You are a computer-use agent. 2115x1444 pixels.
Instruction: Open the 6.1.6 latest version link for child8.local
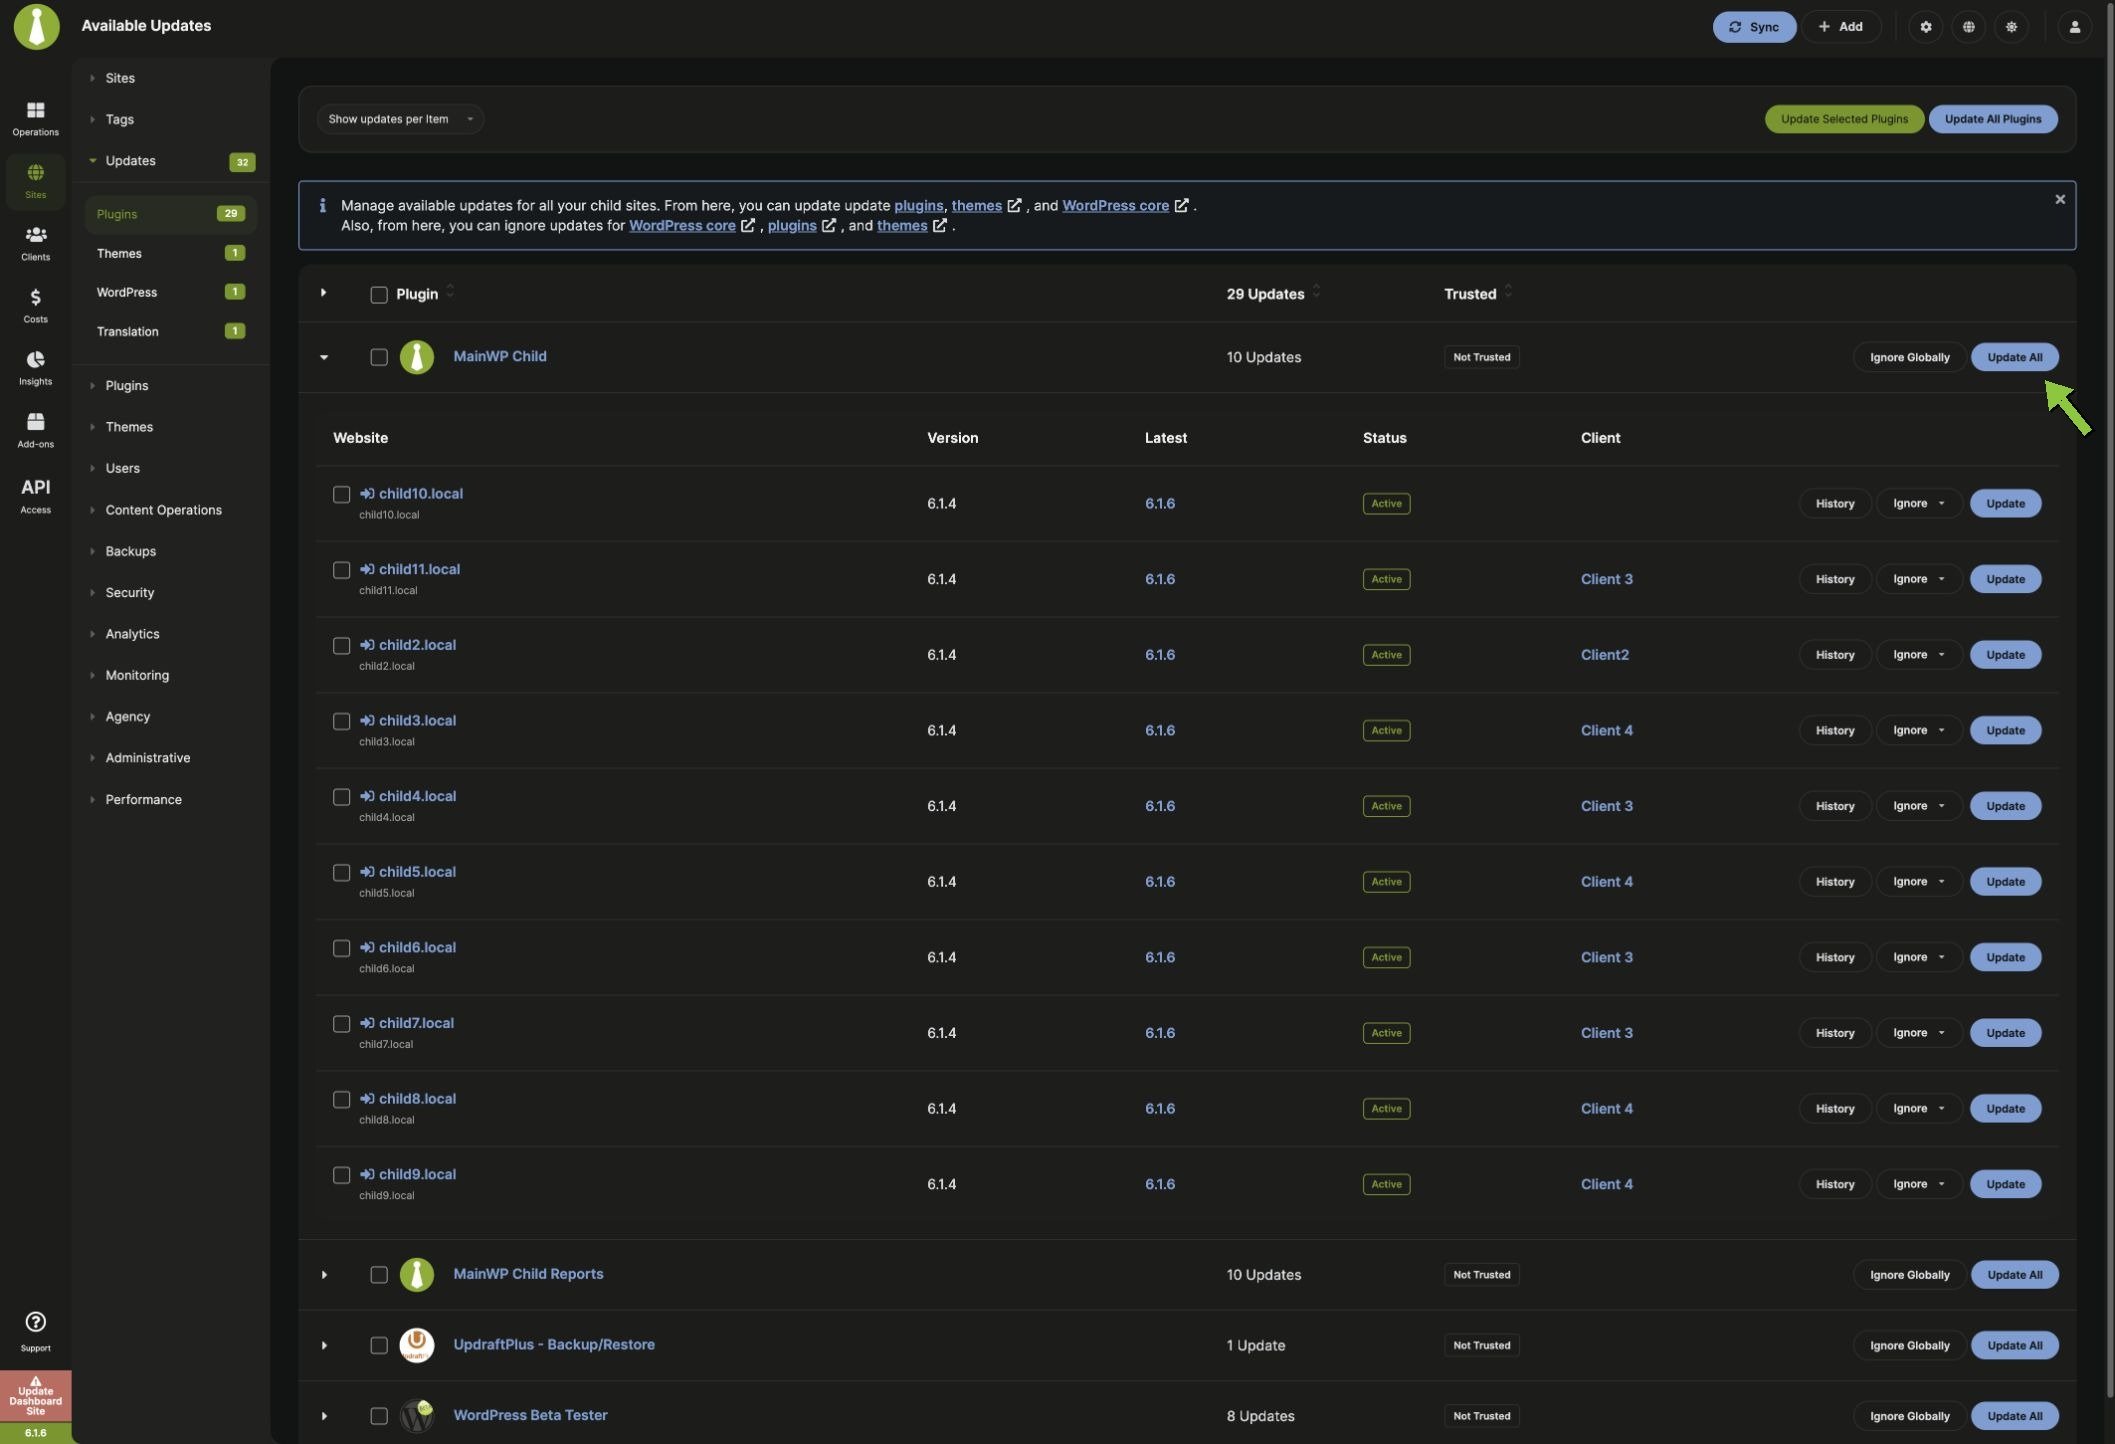(x=1159, y=1109)
